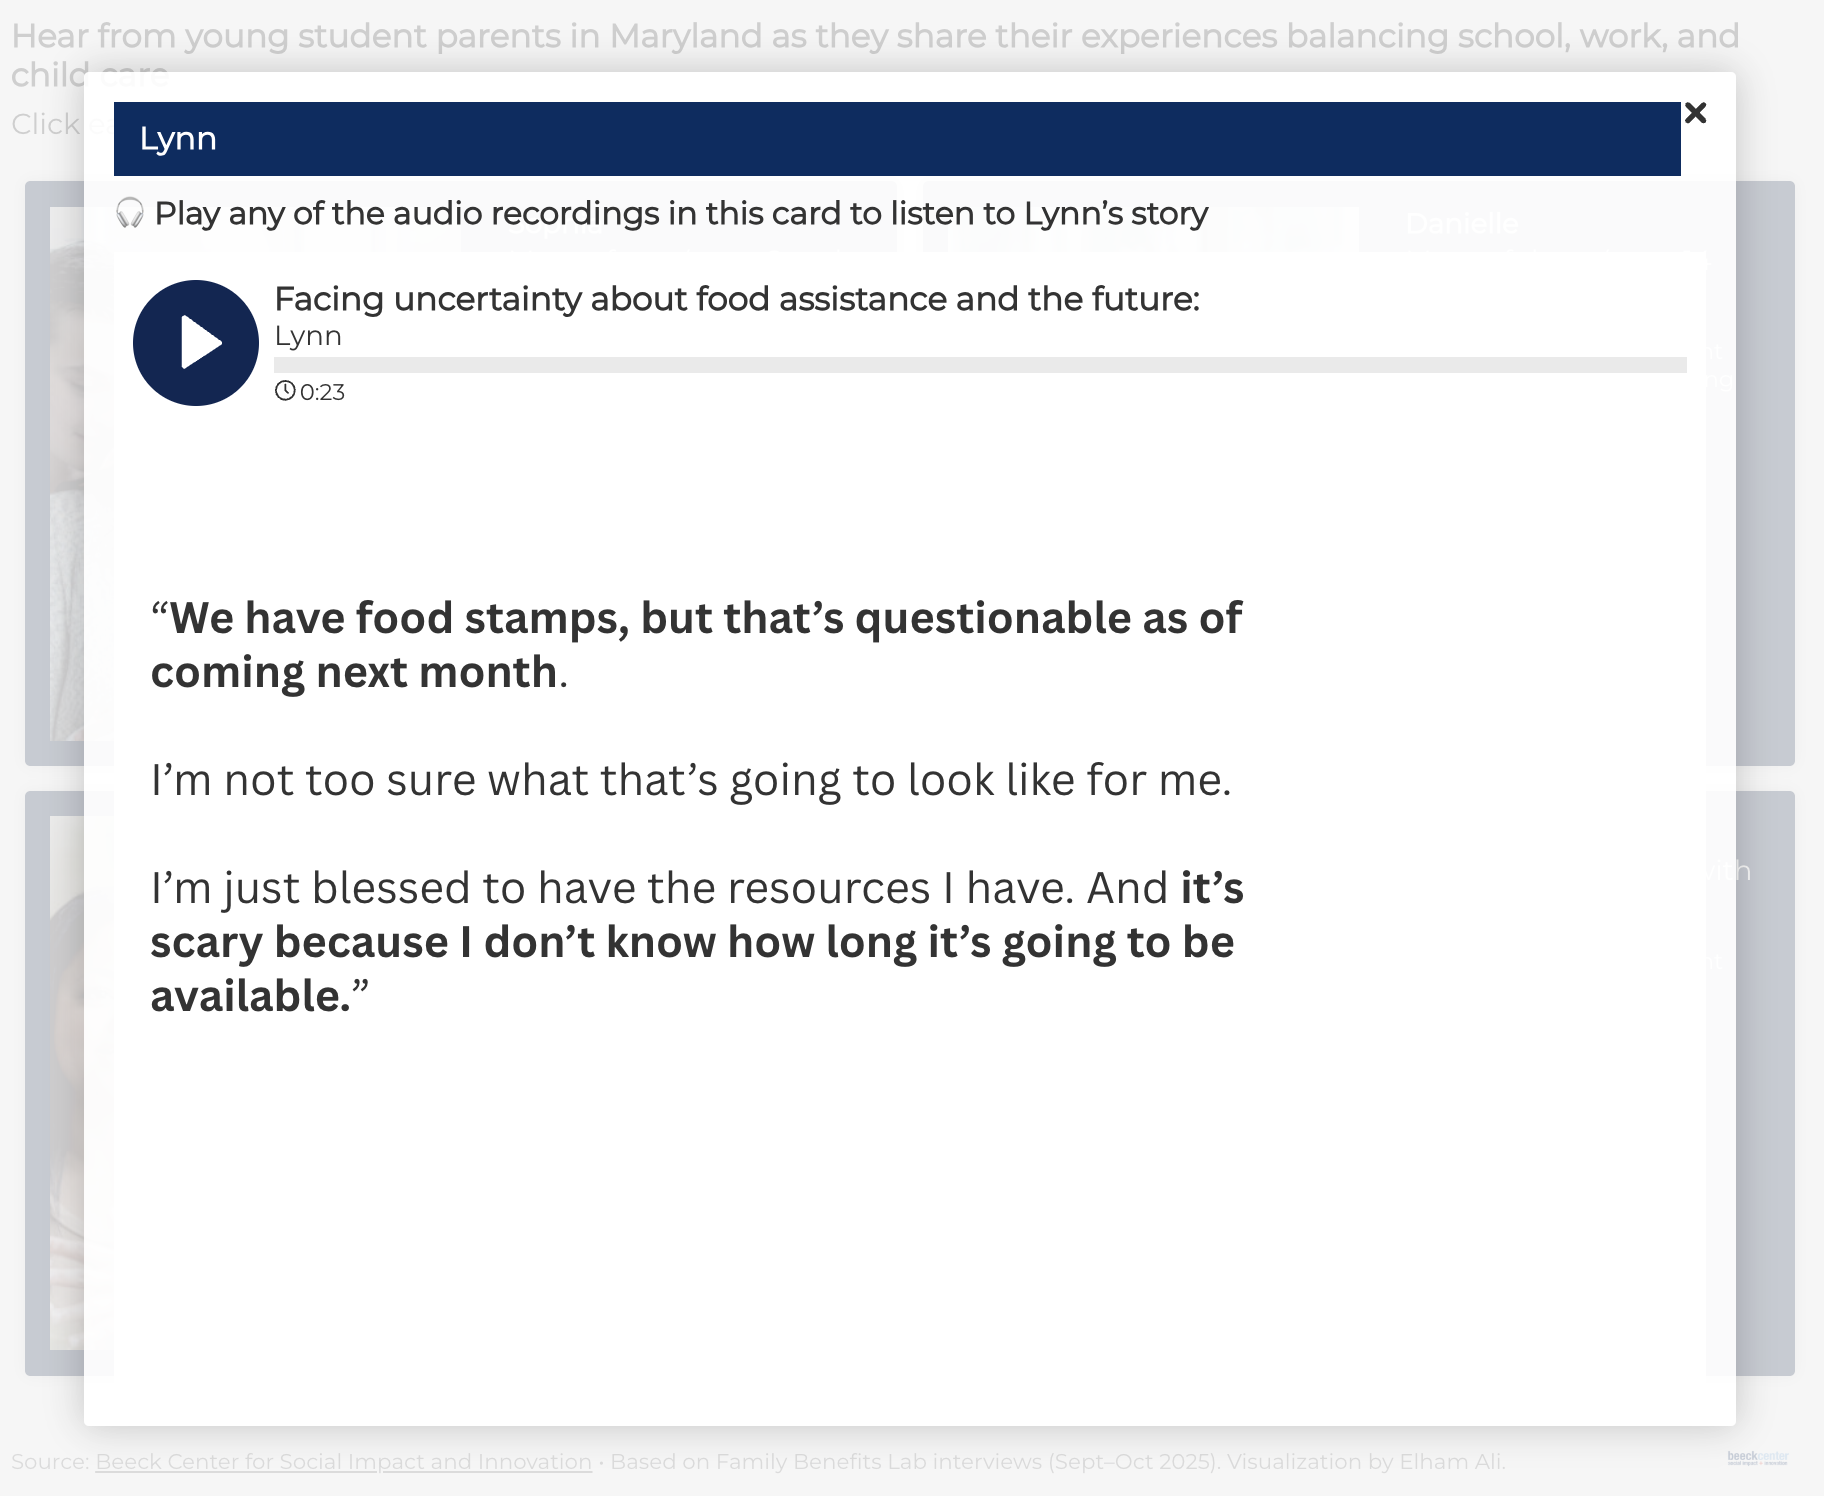1824x1496 pixels.
Task: Play Lynn's food assistance audio recording
Action: pos(196,343)
